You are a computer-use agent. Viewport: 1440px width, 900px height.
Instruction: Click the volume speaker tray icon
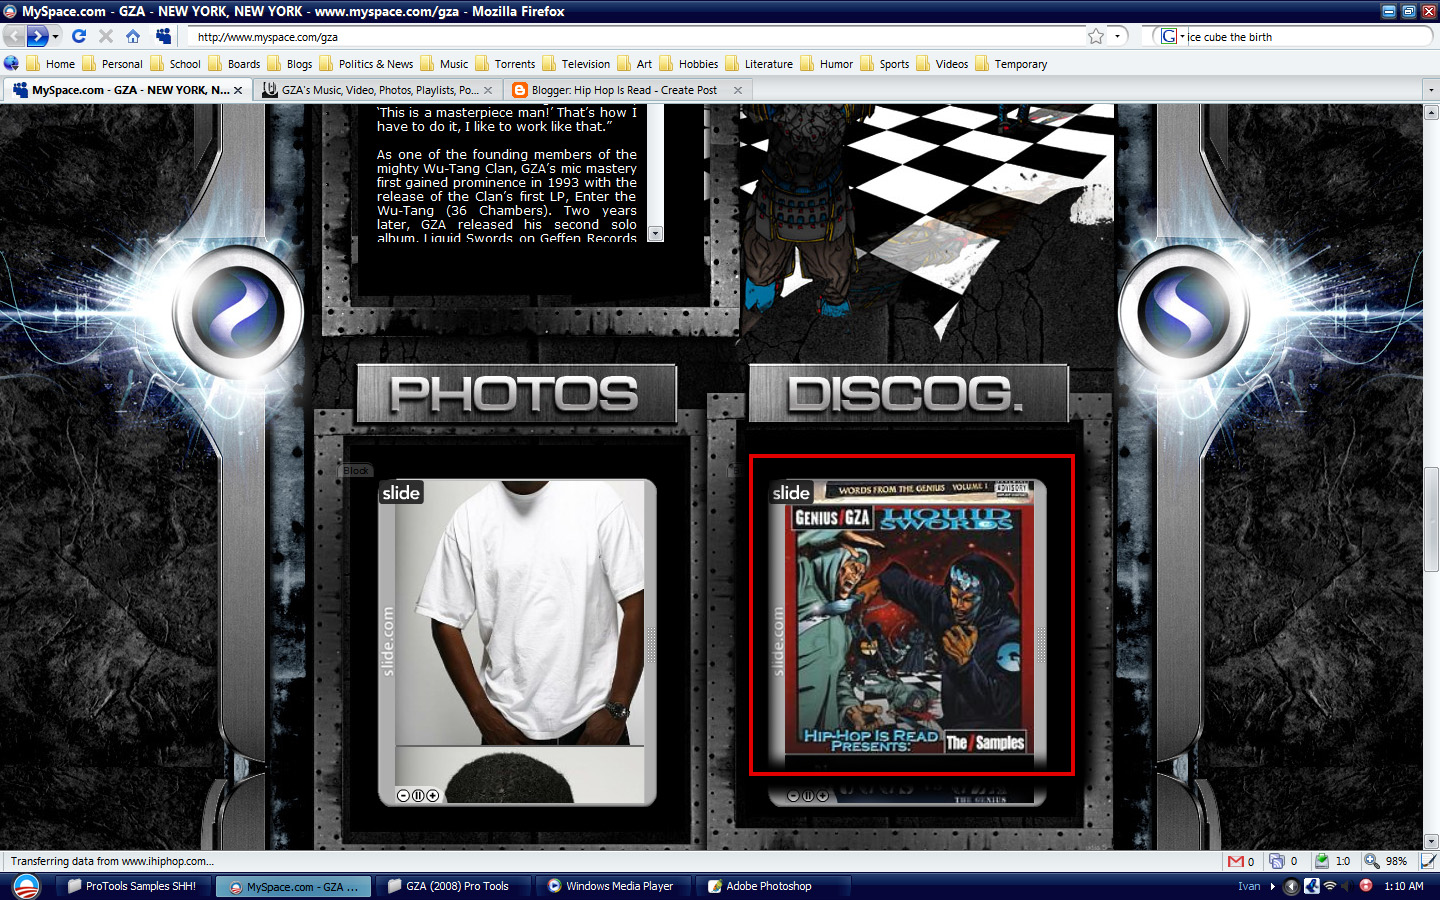[x=1348, y=886]
